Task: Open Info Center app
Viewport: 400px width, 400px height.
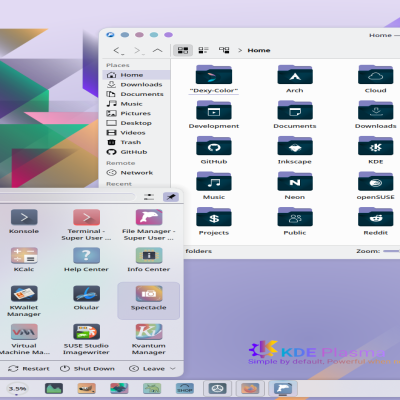Action: click(x=149, y=260)
